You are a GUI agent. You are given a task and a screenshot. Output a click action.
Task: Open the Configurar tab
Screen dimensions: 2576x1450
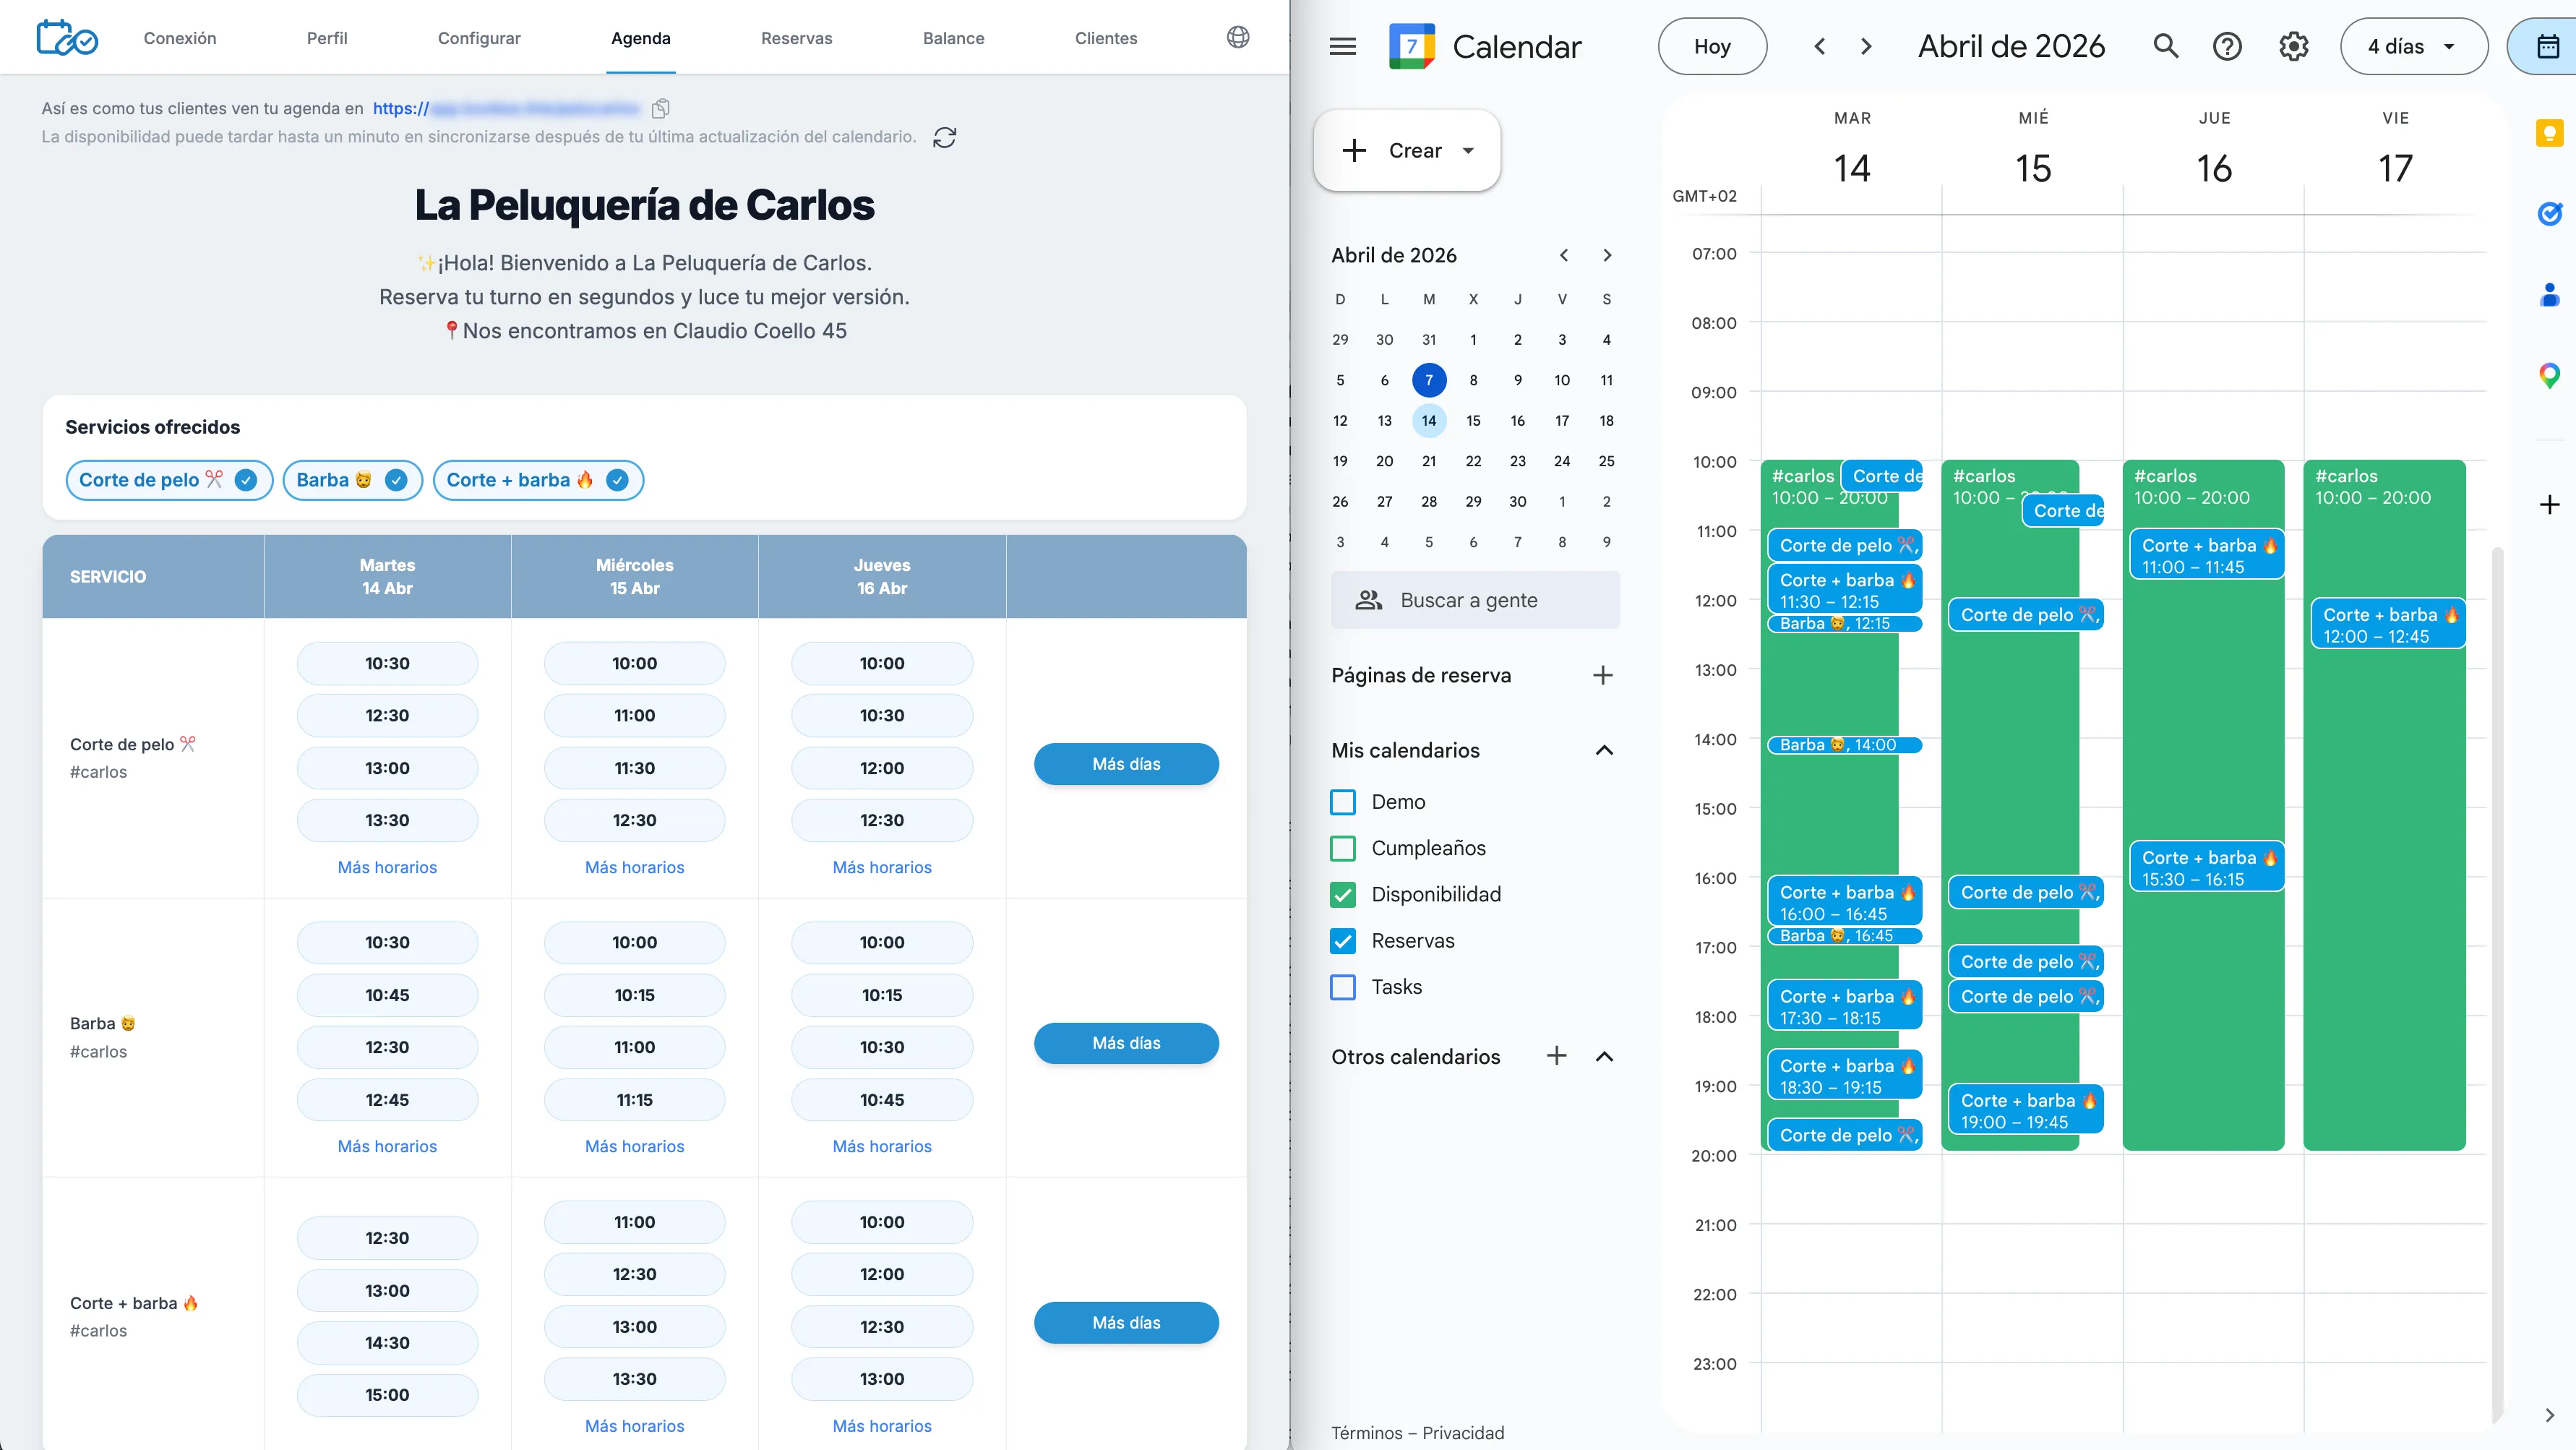479,38
